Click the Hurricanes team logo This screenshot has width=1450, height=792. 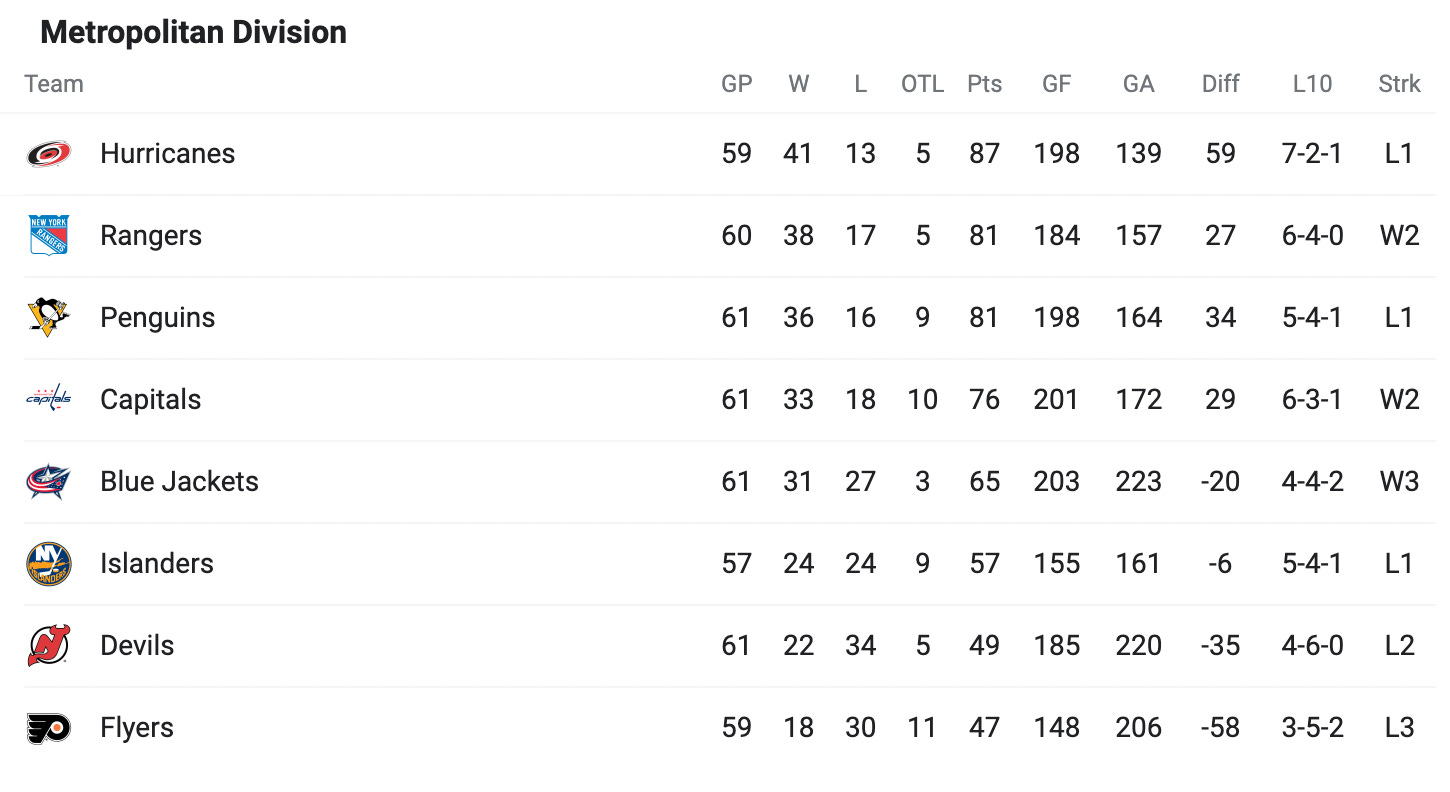coord(49,154)
